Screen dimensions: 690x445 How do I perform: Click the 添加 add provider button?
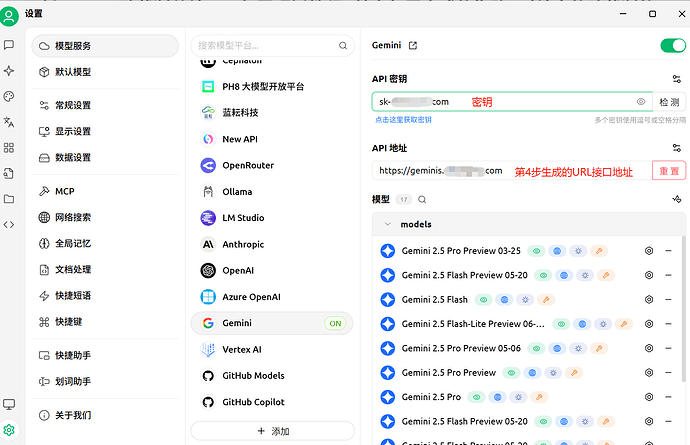click(x=273, y=431)
